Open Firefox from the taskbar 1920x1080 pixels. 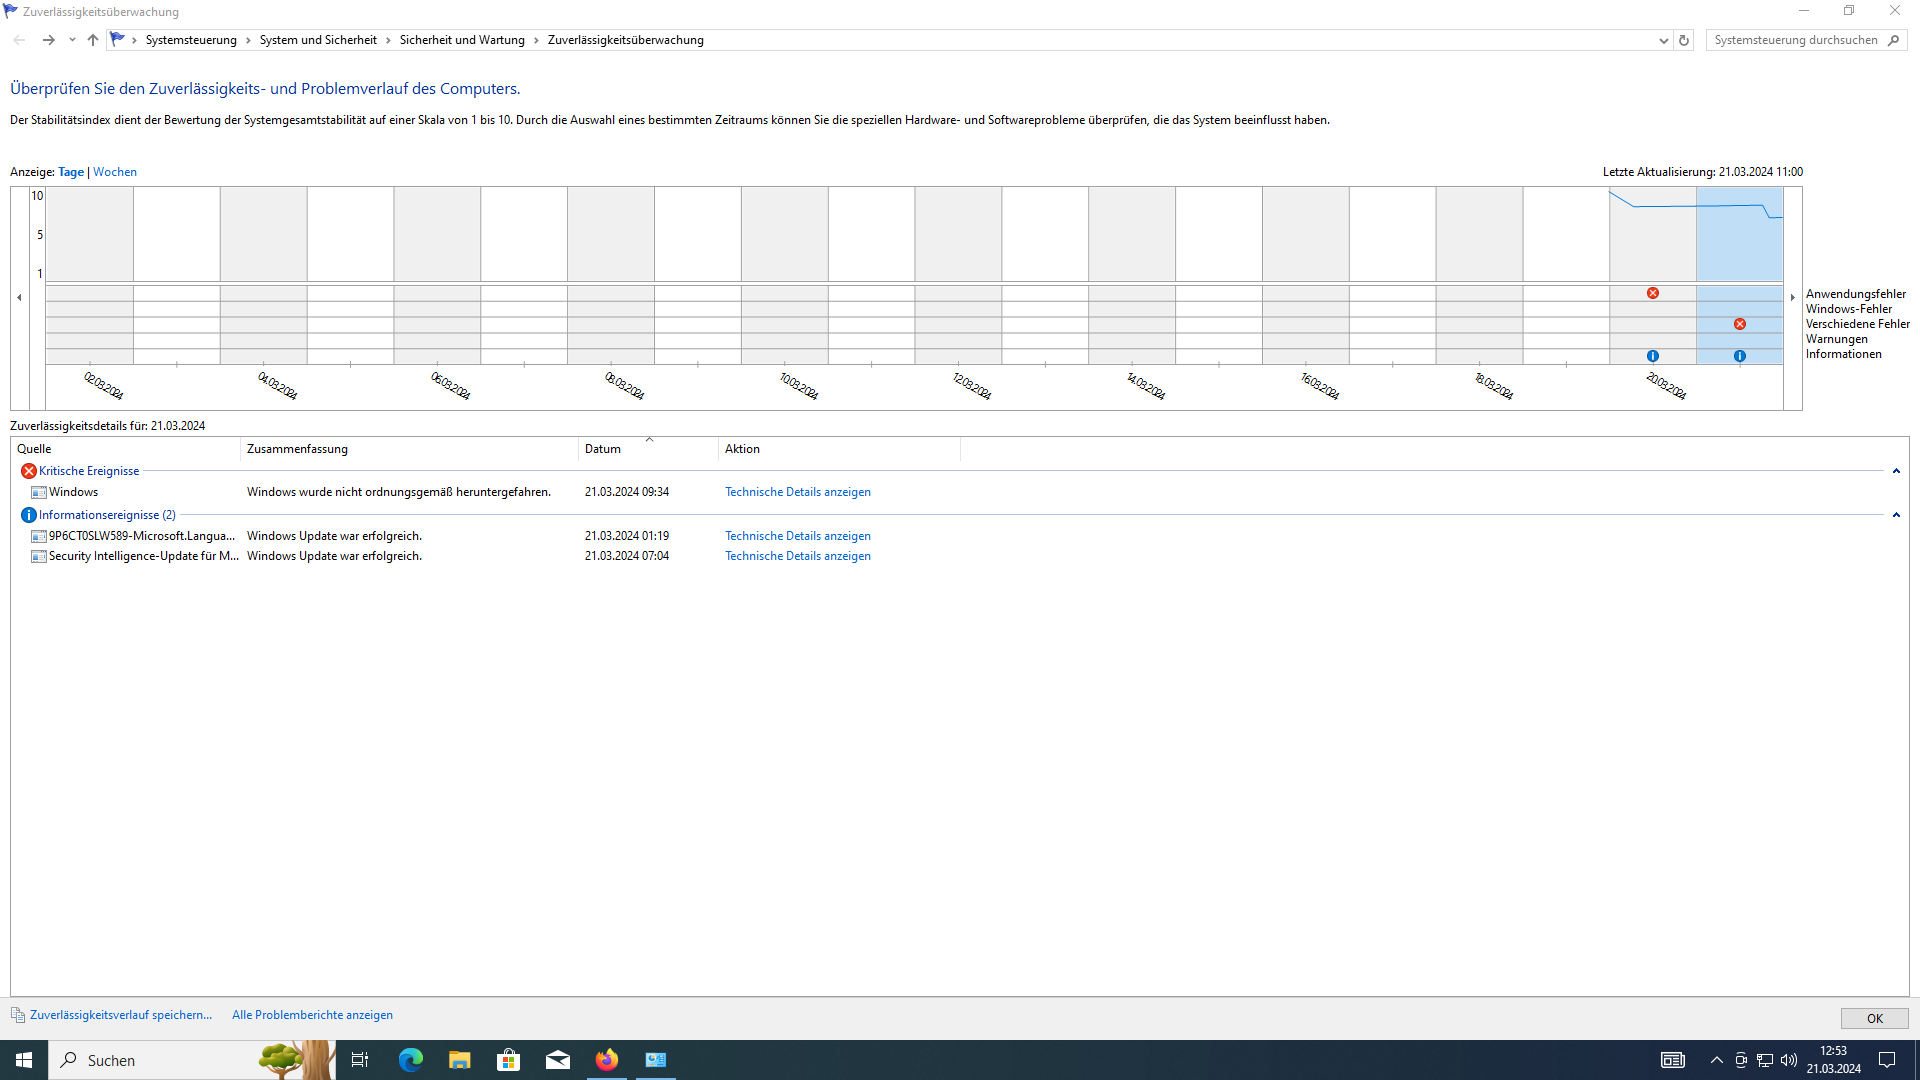(607, 1060)
